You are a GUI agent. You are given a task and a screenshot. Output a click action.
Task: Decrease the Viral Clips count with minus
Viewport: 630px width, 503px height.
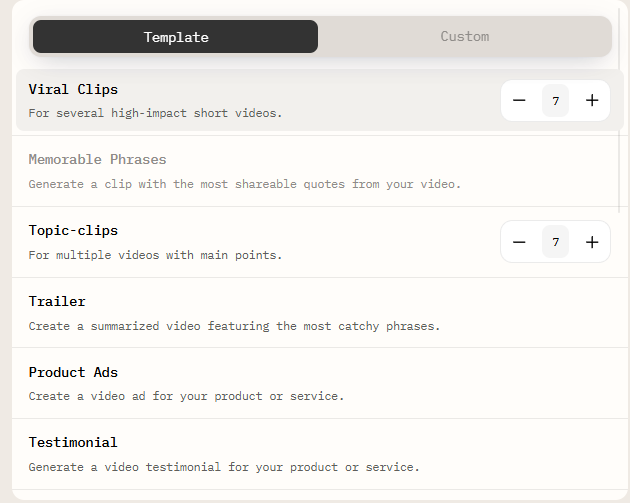click(519, 100)
